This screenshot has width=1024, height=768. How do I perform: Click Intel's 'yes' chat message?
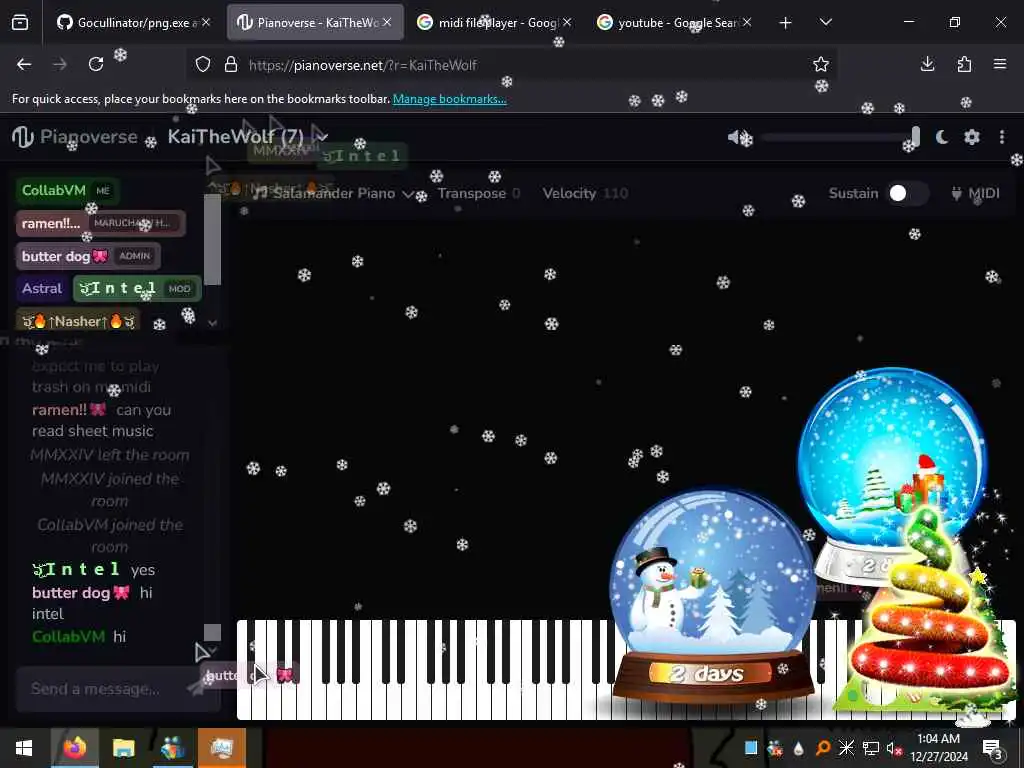click(x=93, y=569)
